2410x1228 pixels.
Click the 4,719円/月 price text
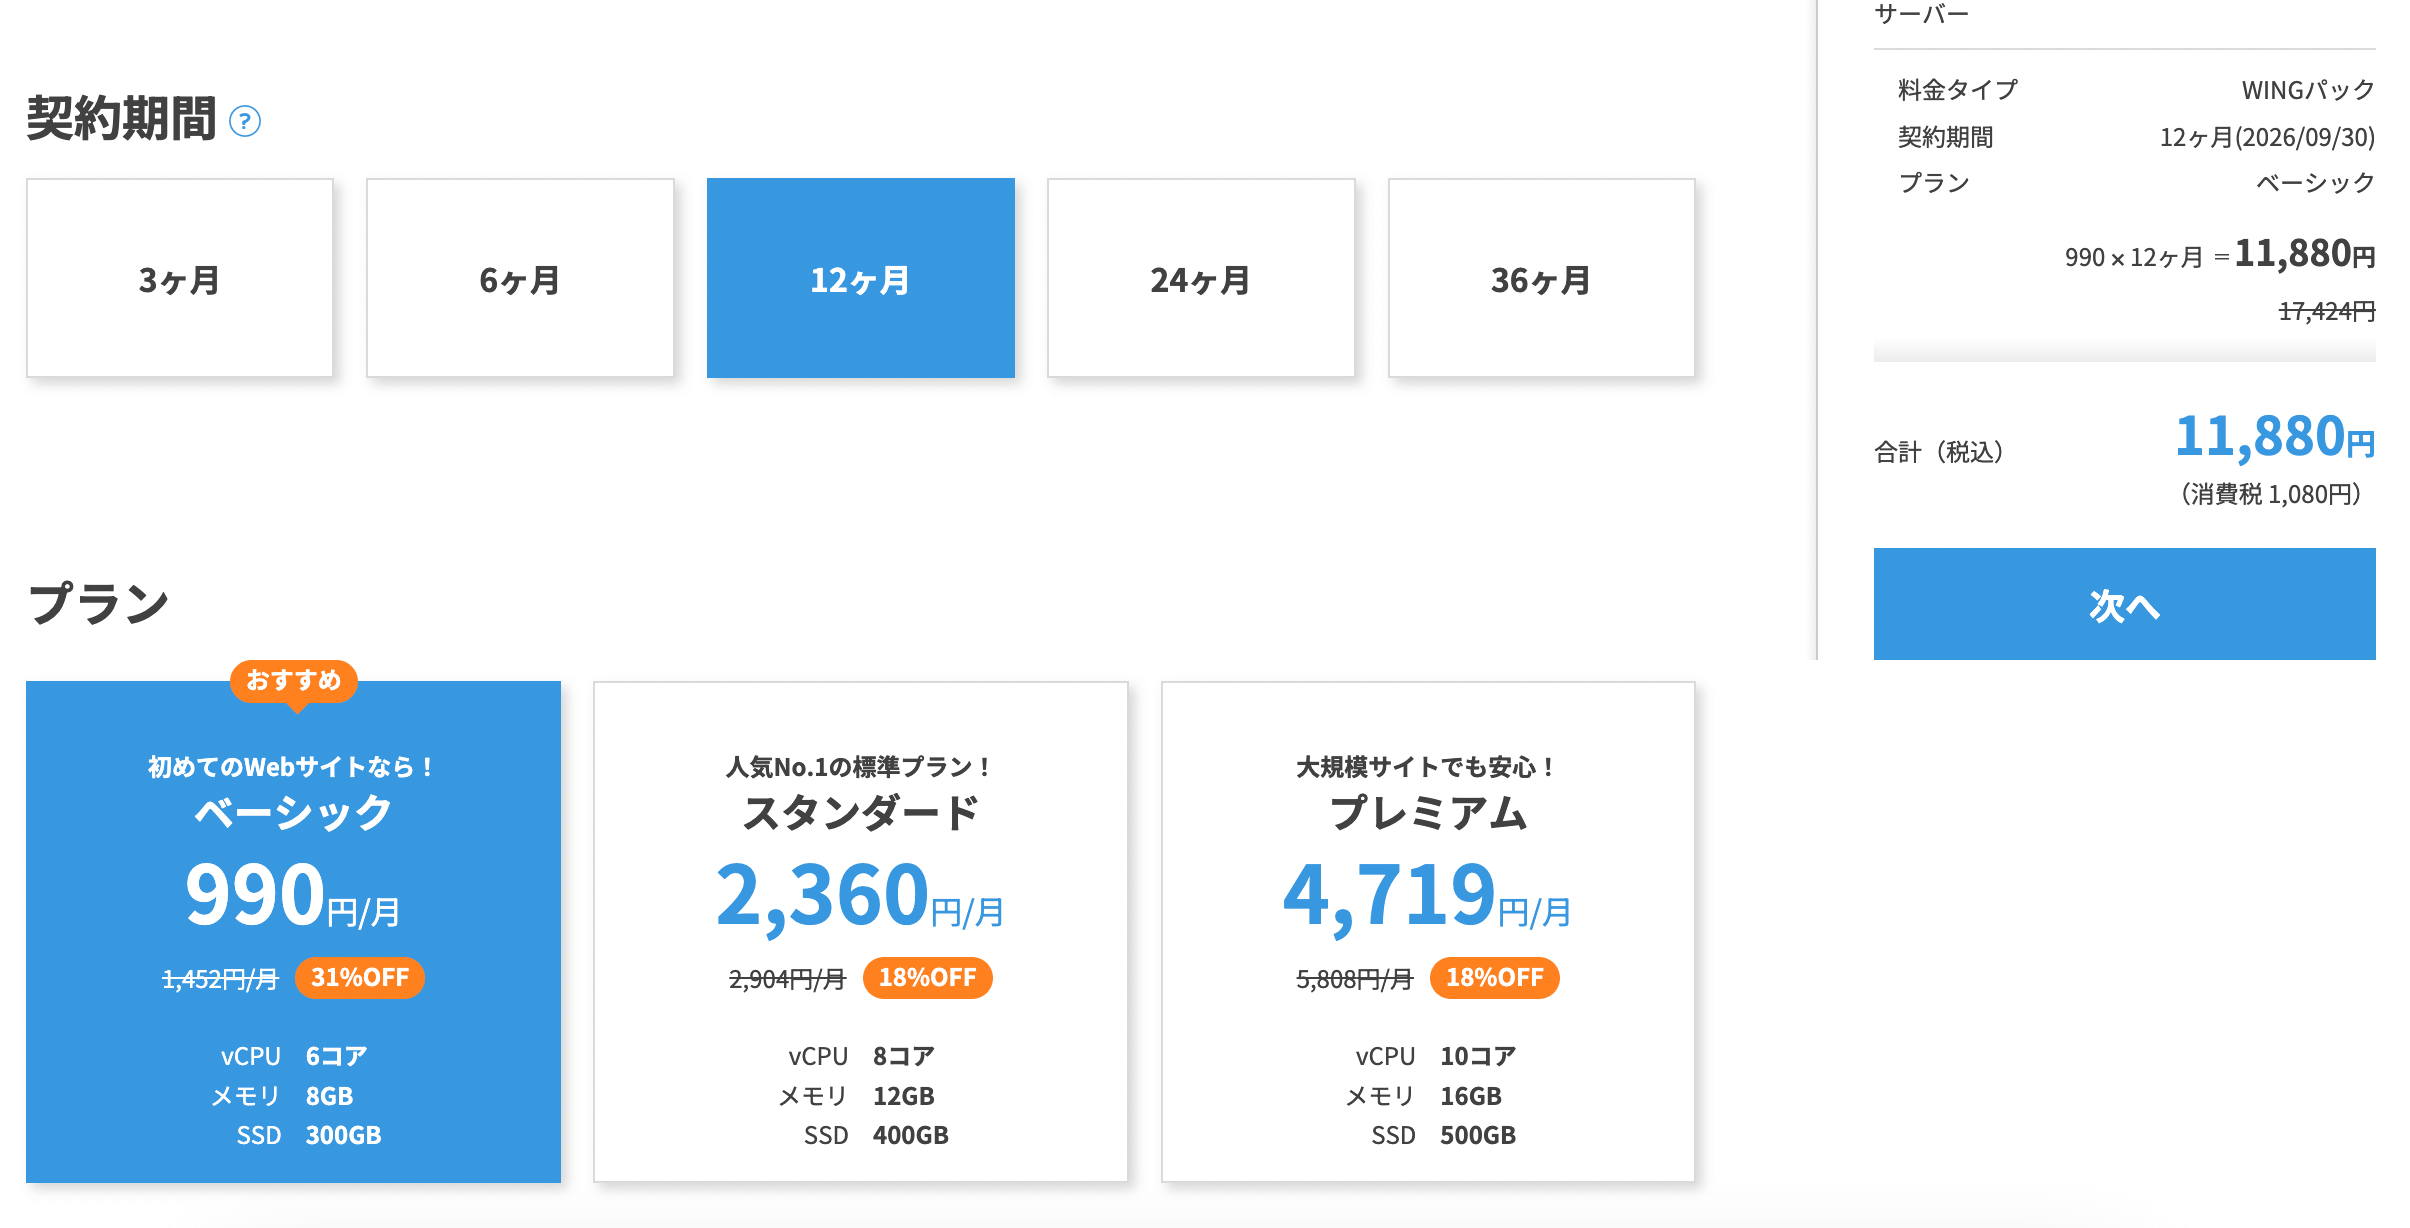point(1427,895)
